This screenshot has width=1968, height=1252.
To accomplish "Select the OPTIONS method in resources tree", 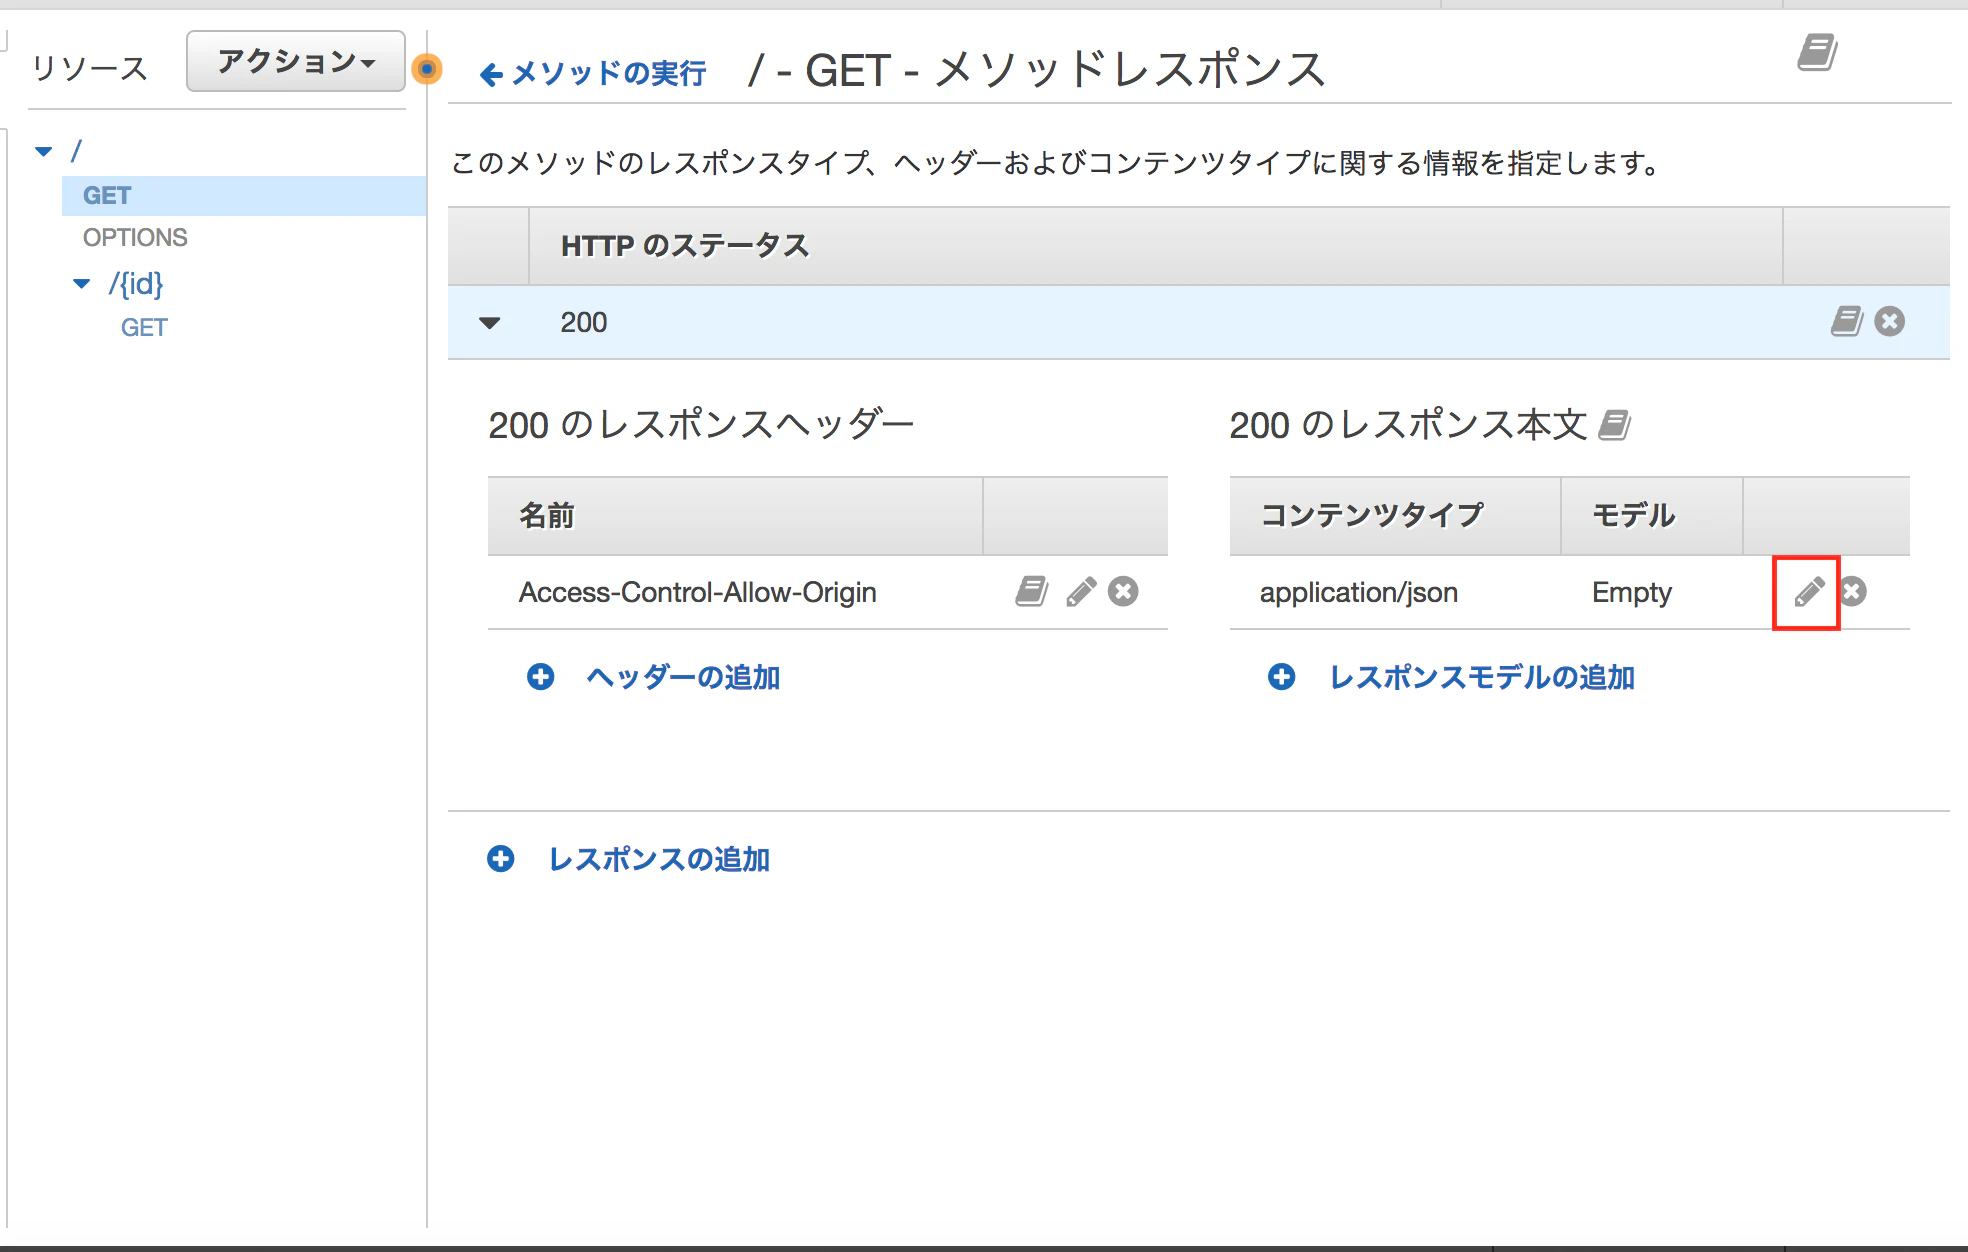I will point(135,238).
